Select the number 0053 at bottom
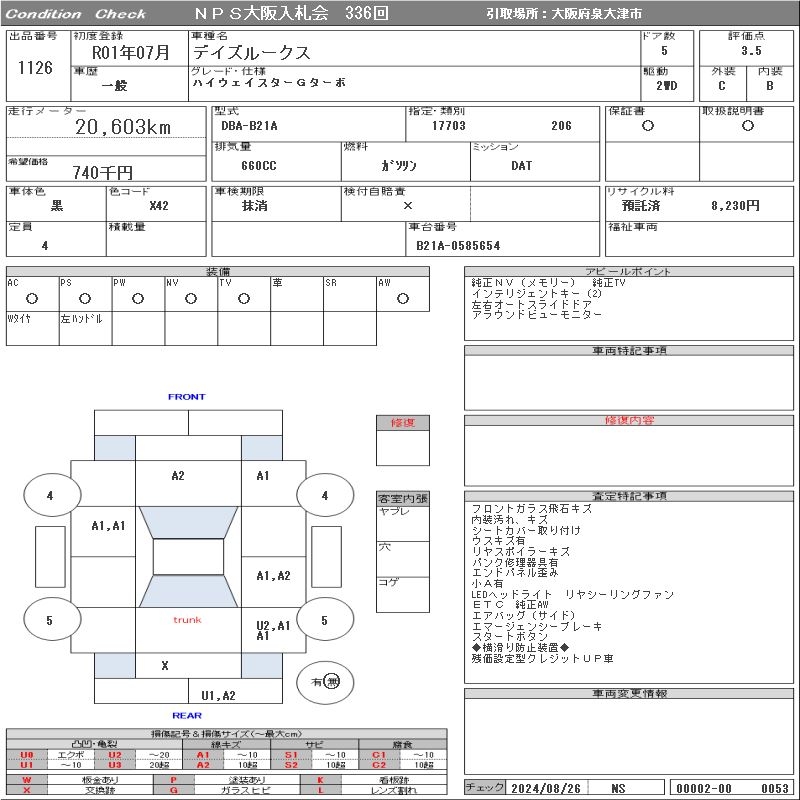800x800 pixels. click(775, 788)
